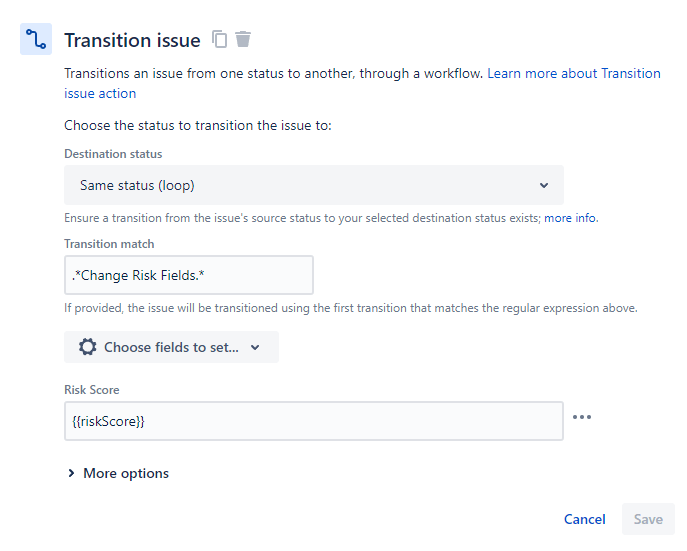This screenshot has height=551, width=687.
Task: Open the Destination status dropdown
Action: click(x=313, y=185)
